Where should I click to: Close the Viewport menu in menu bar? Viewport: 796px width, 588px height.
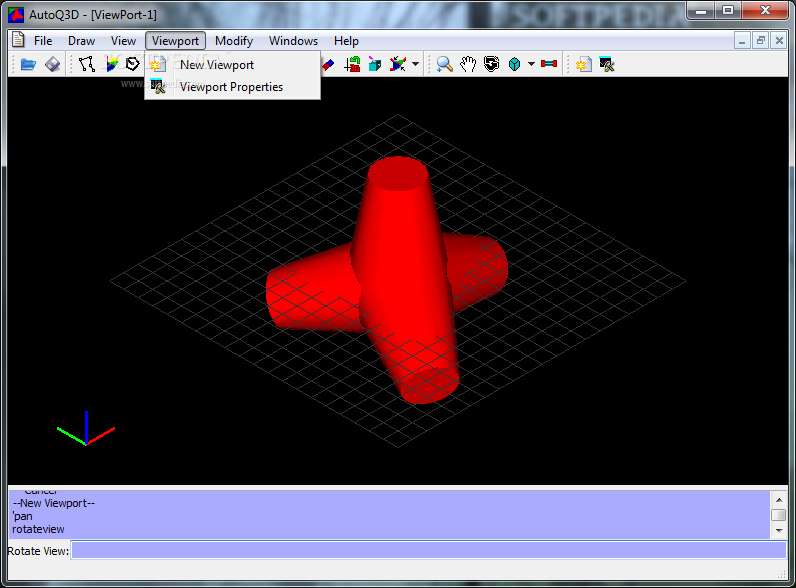pos(175,41)
